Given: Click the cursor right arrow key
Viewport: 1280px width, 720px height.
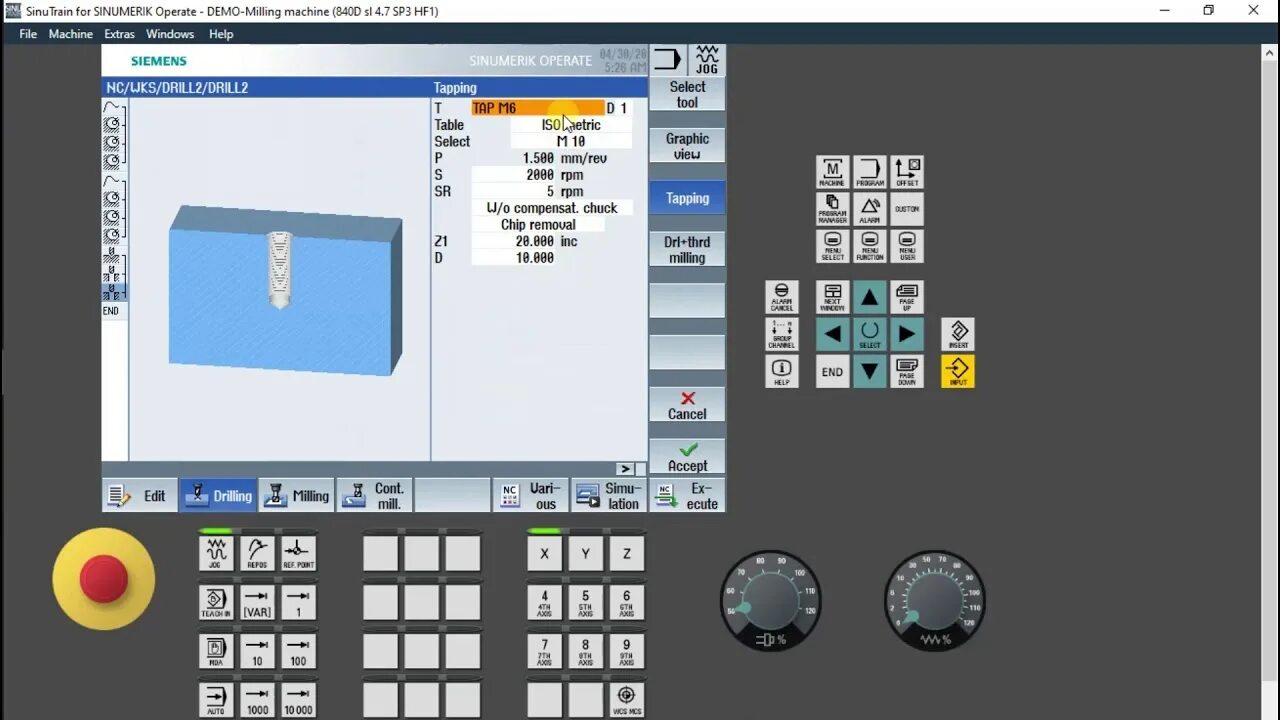Looking at the screenshot, I should tap(907, 334).
